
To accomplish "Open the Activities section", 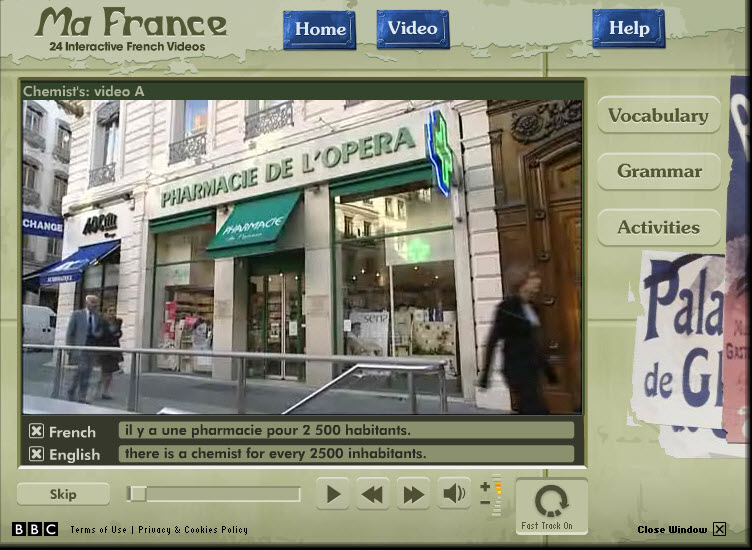I will click(x=658, y=227).
